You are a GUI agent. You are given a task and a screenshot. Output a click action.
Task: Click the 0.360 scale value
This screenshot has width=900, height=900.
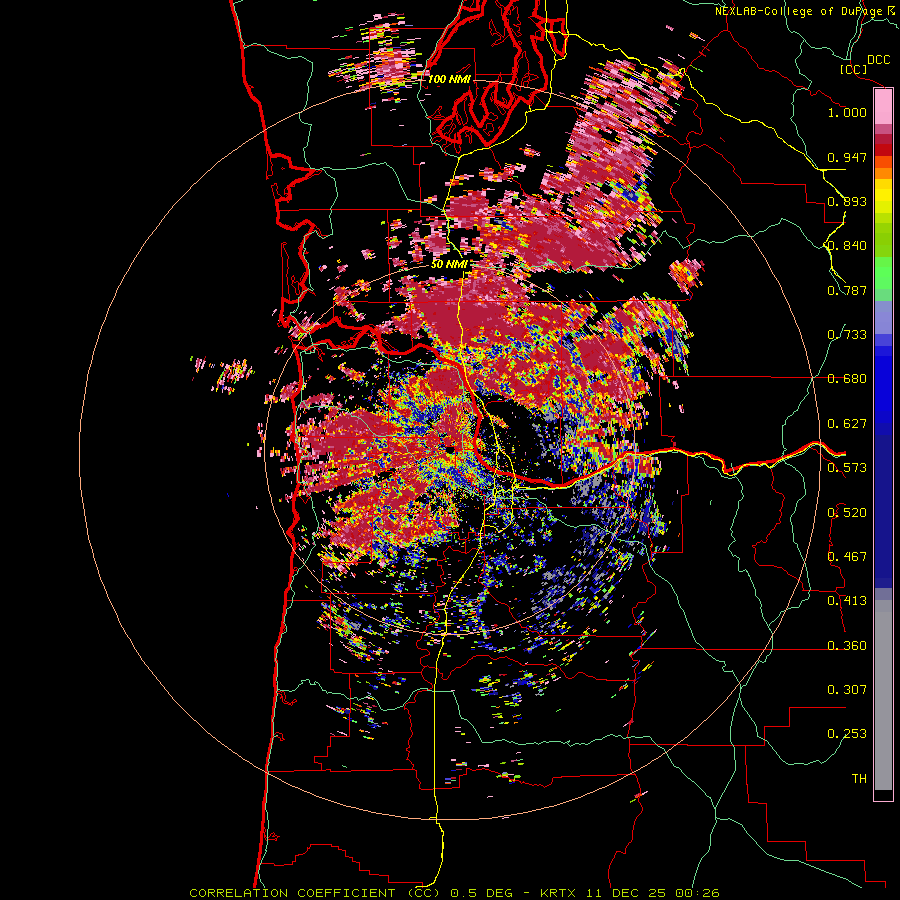pos(847,646)
